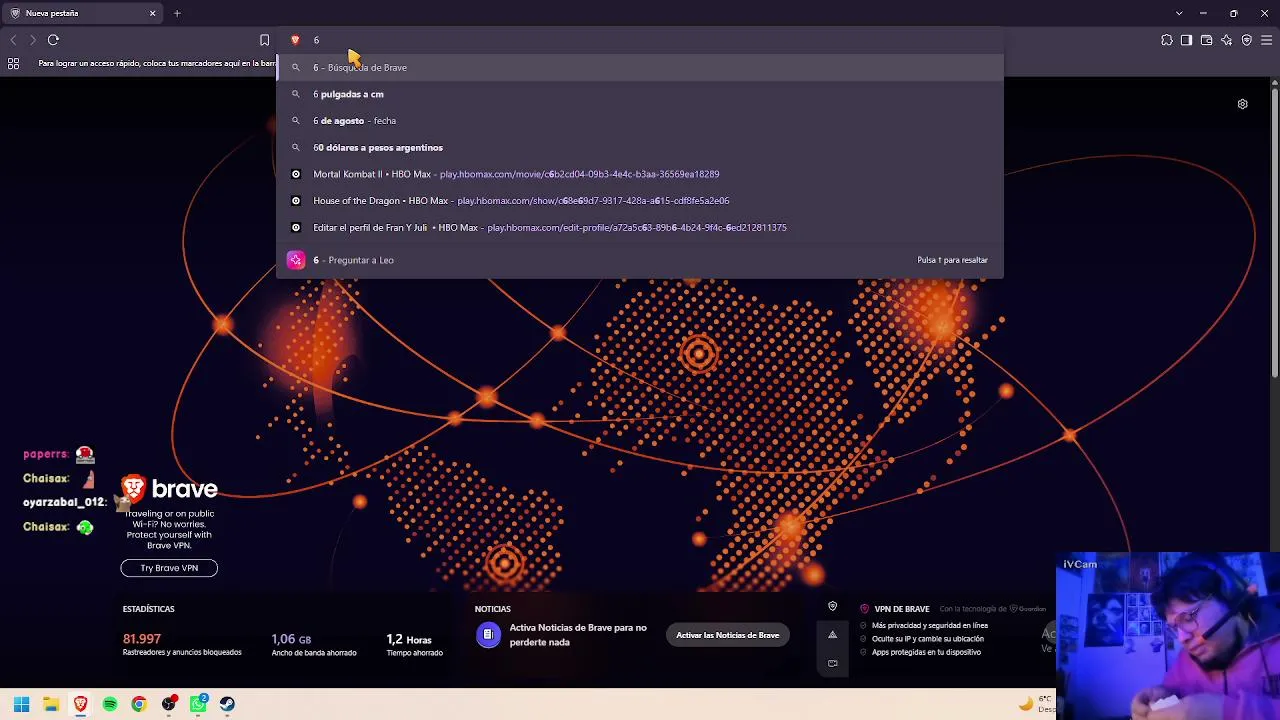Select VPN shield icon in widget strip
The height and width of the screenshot is (720, 1280).
click(x=832, y=607)
